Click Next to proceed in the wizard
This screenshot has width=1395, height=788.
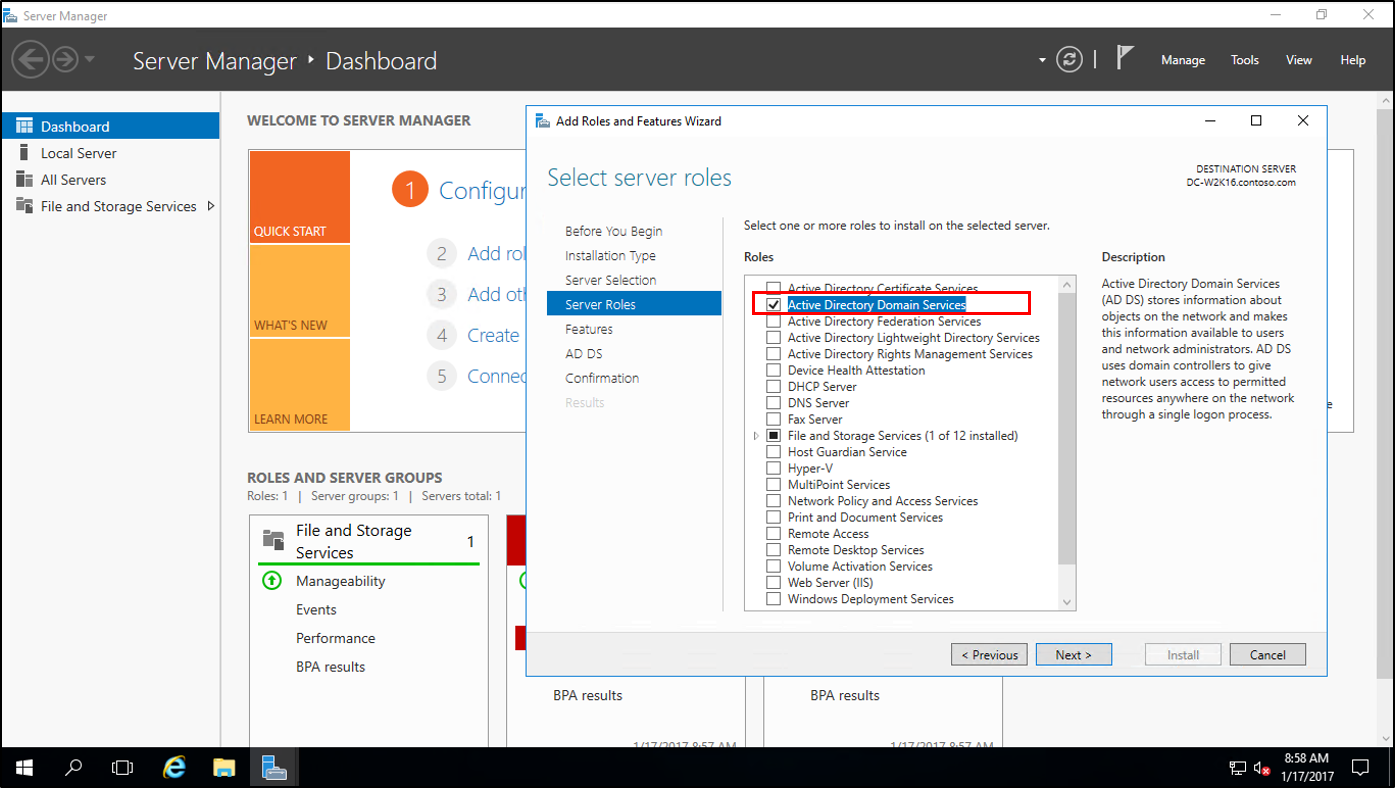point(1073,654)
